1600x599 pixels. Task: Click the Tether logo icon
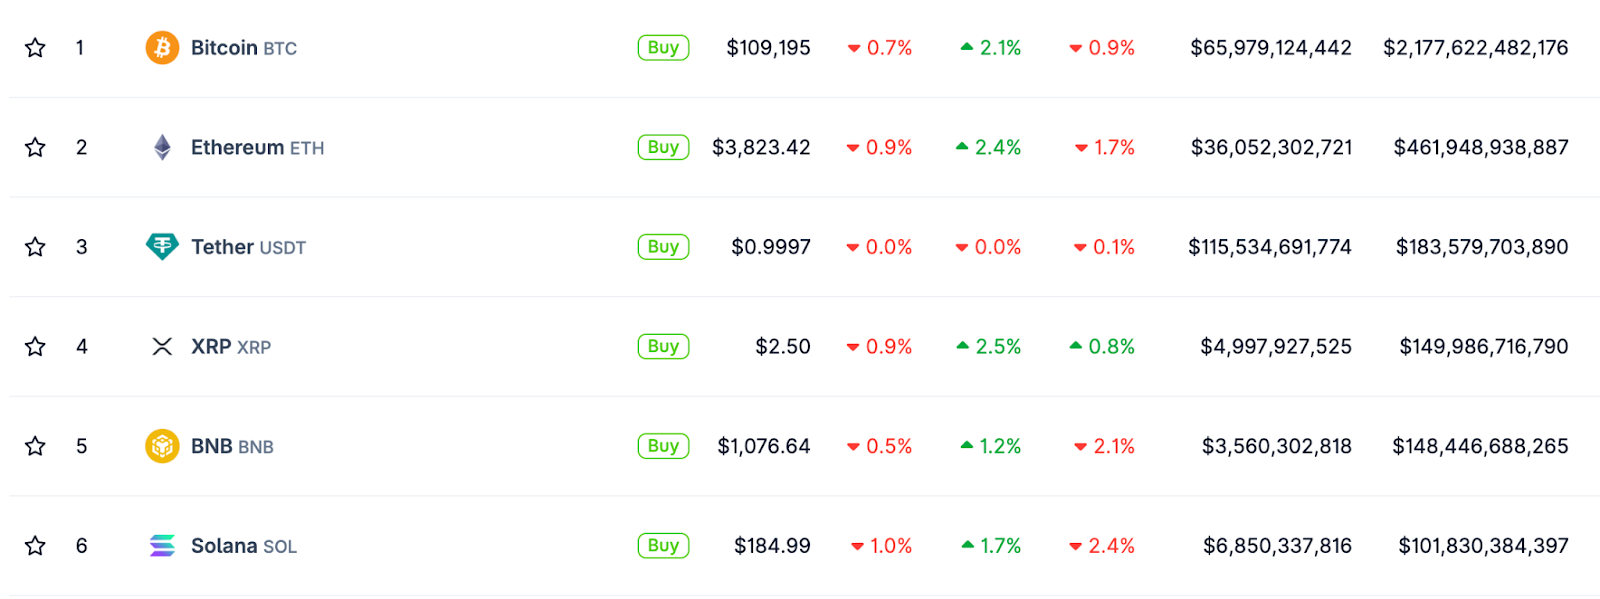(162, 246)
